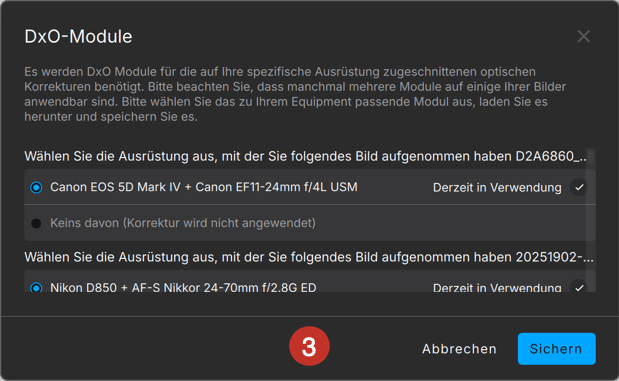This screenshot has width=619, height=381.
Task: Click the checkmark icon in the Canon row
Action: [x=579, y=188]
